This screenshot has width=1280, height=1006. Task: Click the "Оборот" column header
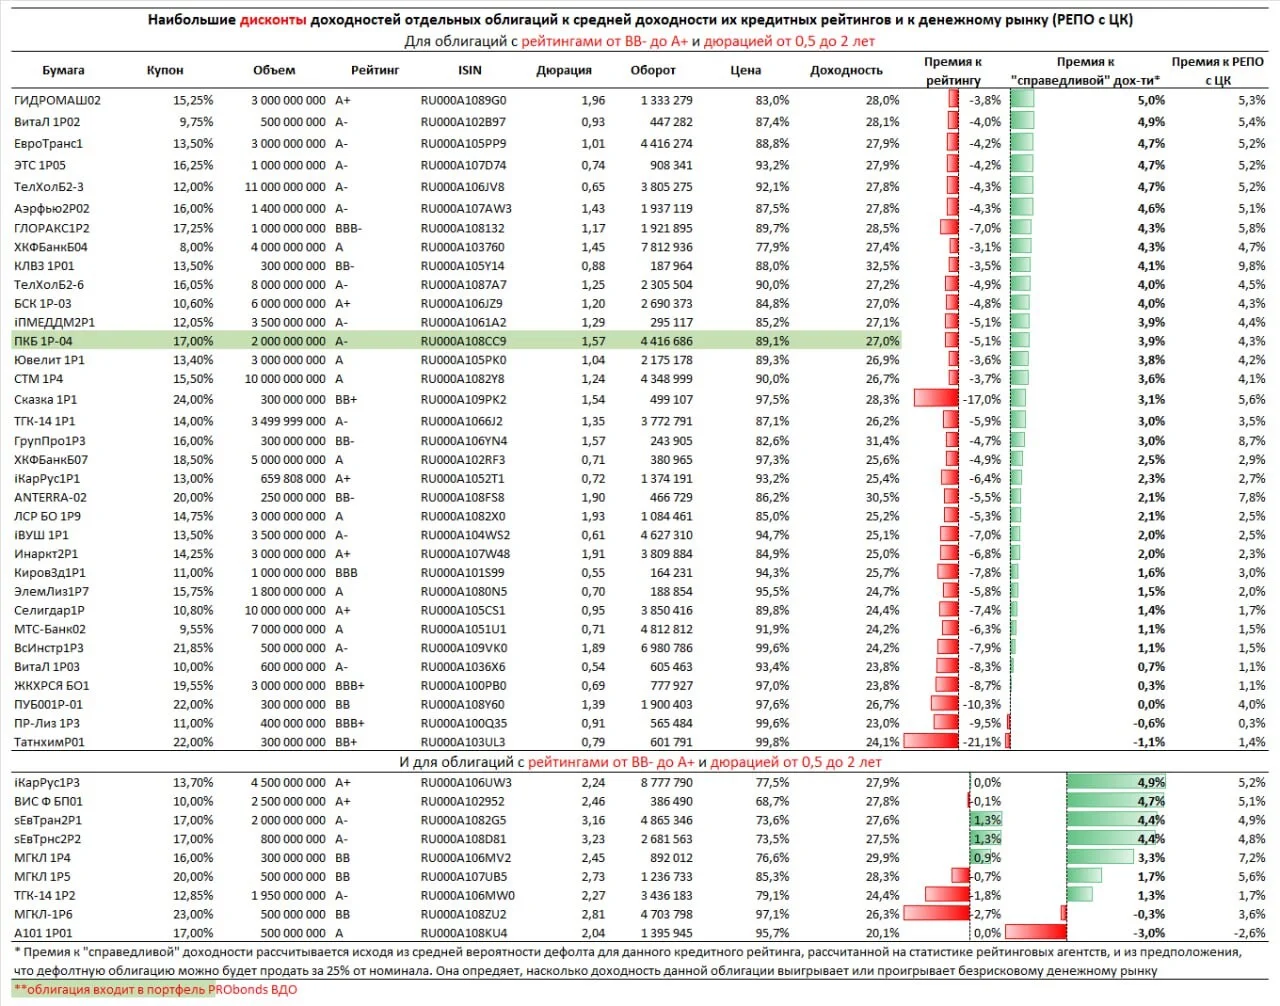tap(653, 70)
